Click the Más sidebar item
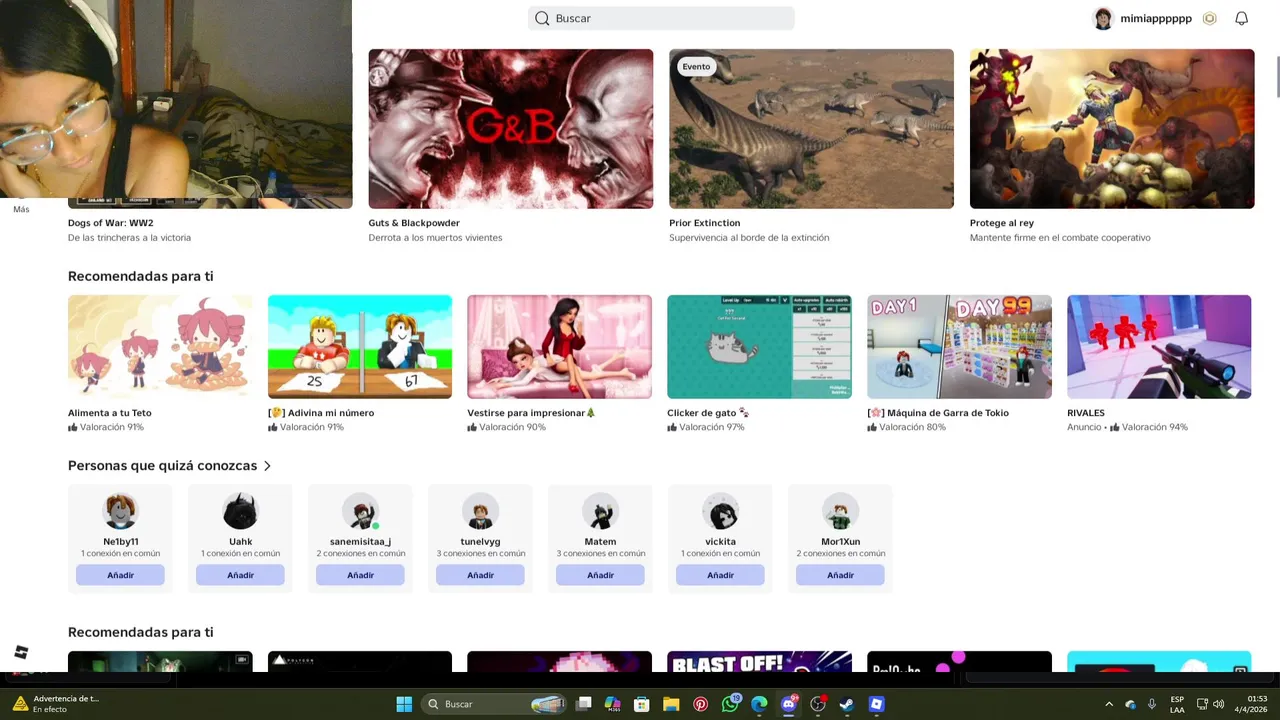The image size is (1280, 720). [21, 209]
